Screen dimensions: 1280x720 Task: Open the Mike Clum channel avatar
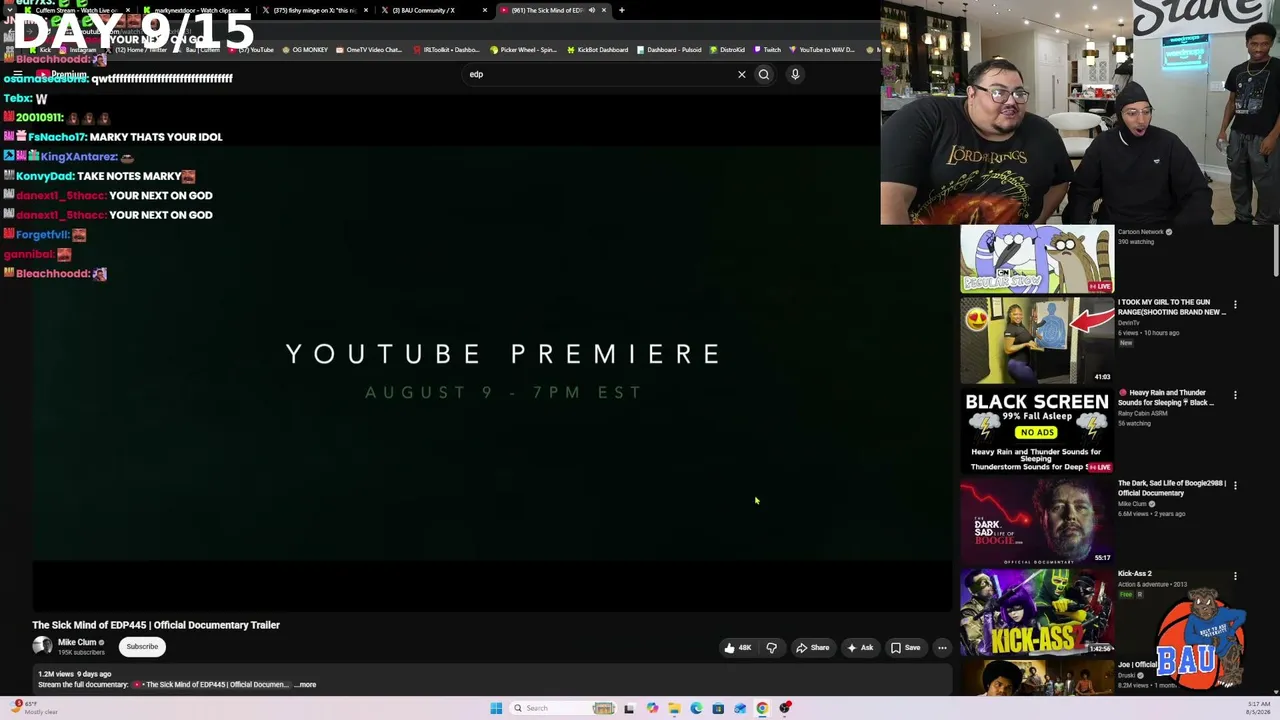(42, 647)
